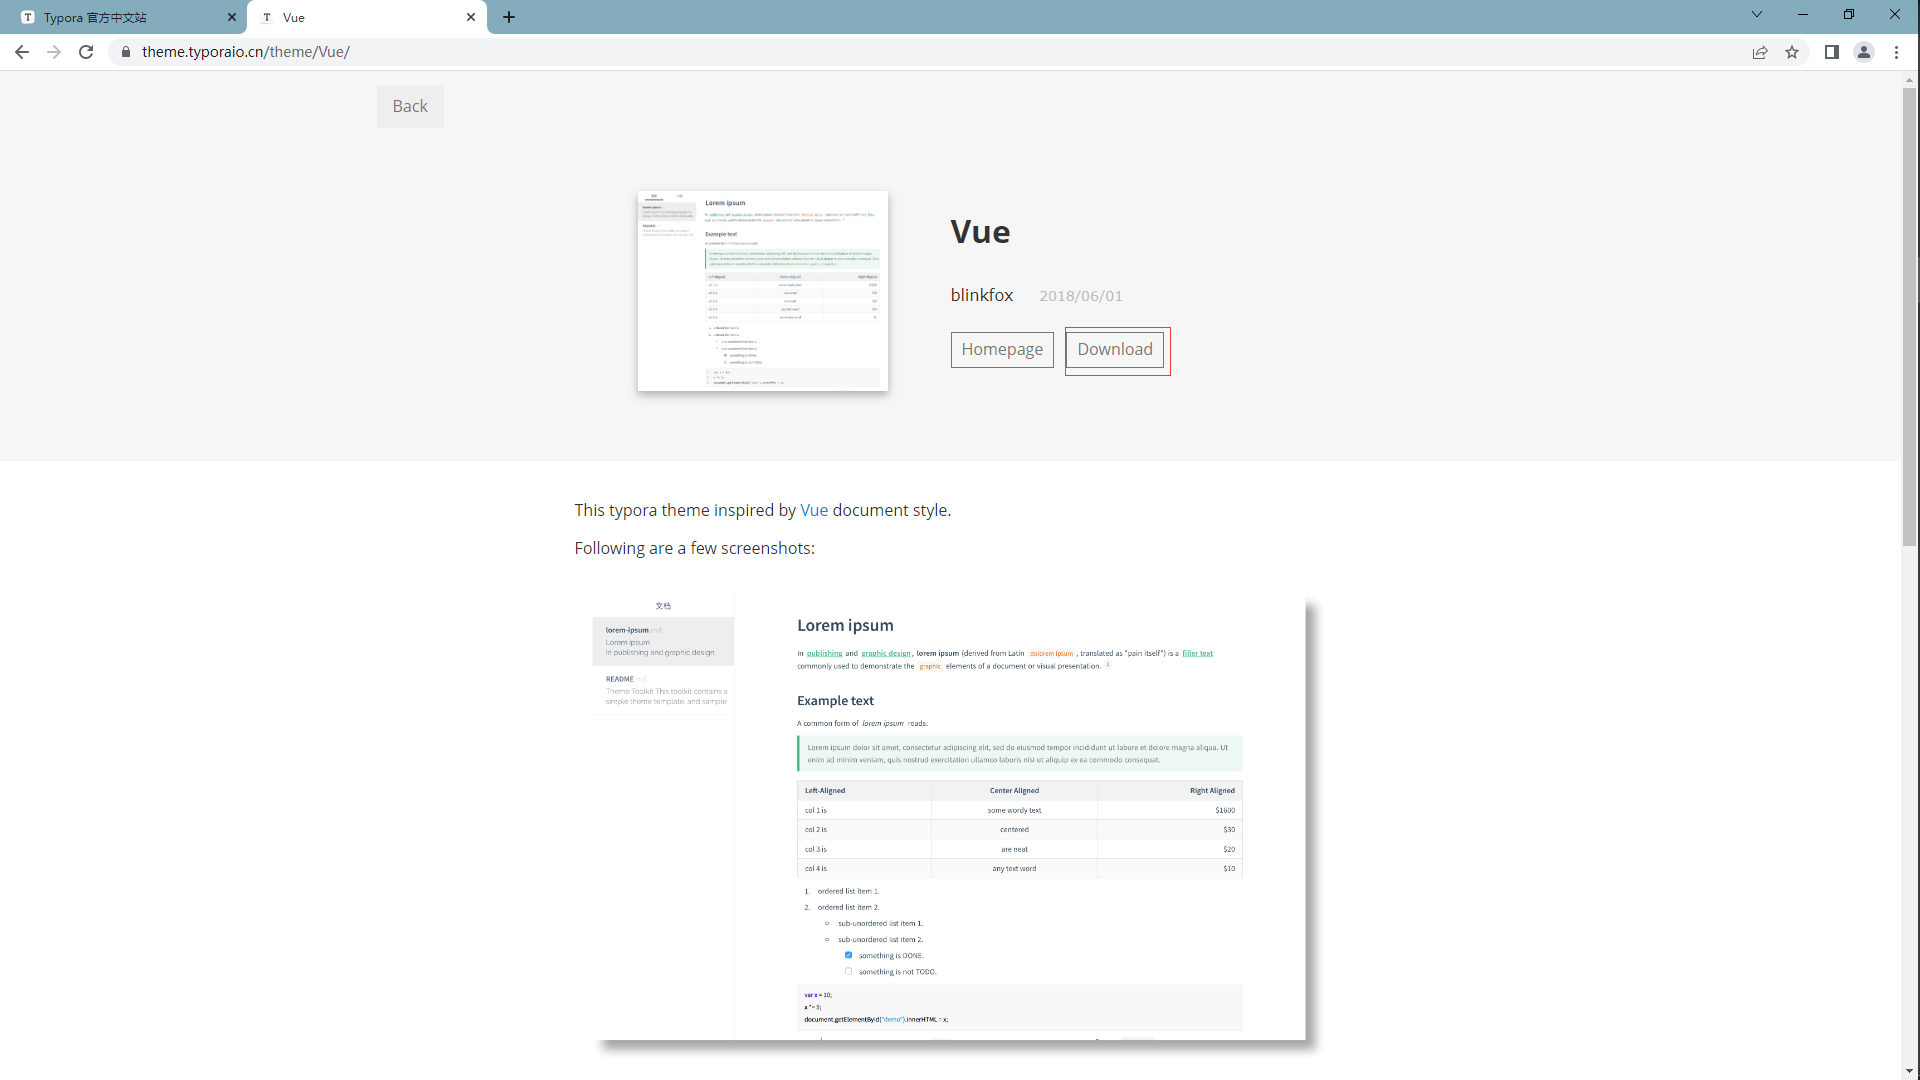This screenshot has height=1080, width=1920.
Task: Click the browser back arrow icon
Action: coord(22,52)
